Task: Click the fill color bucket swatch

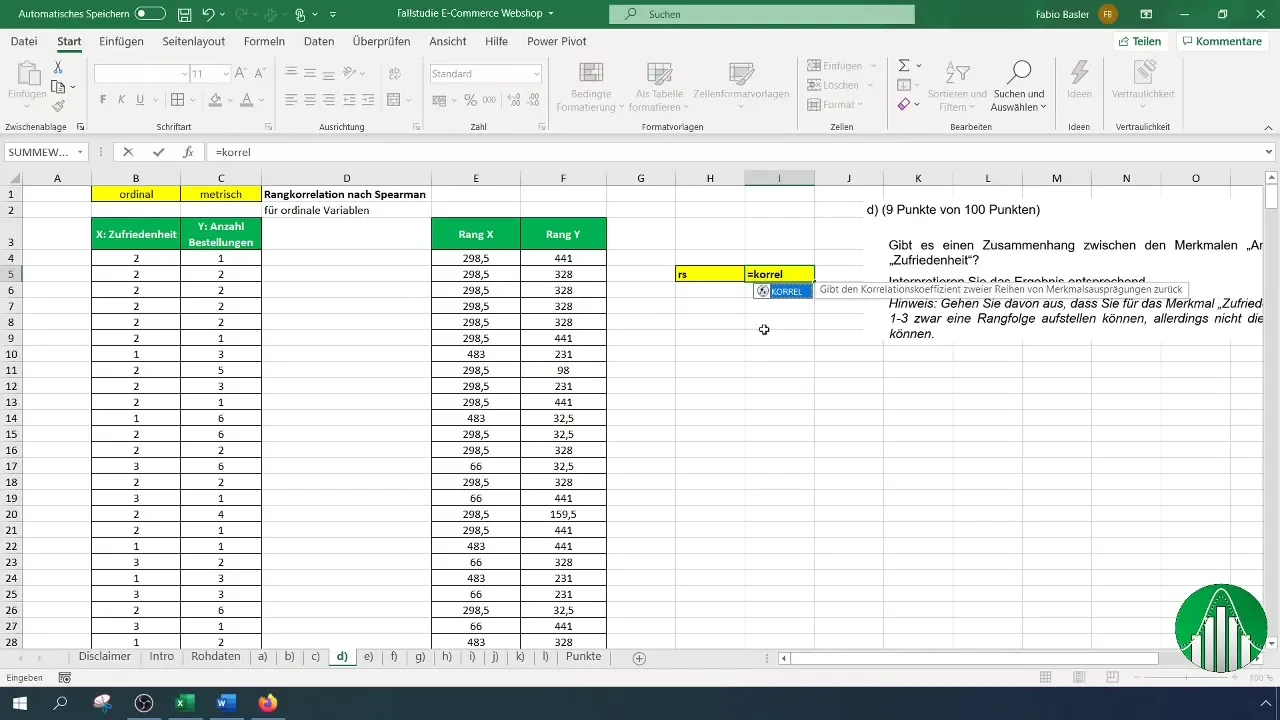Action: click(x=215, y=100)
